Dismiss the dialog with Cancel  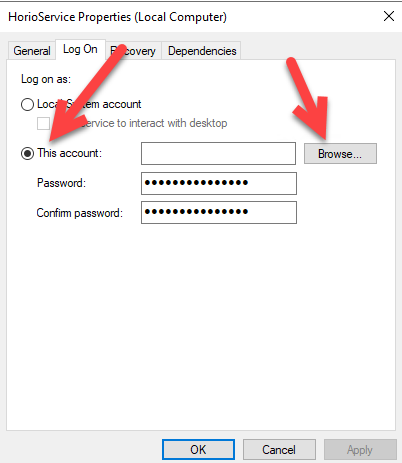tap(279, 450)
